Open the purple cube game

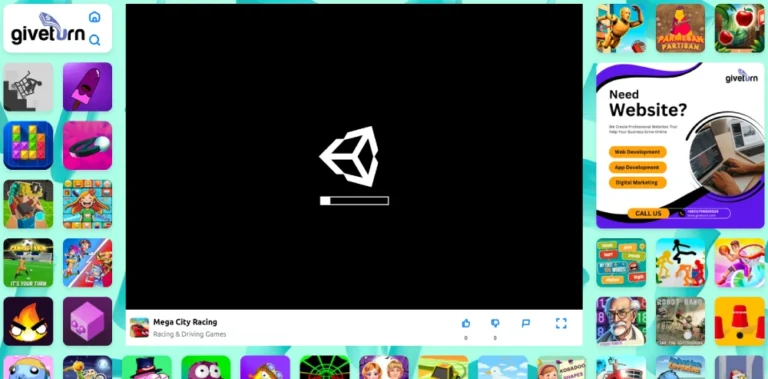pos(87,321)
